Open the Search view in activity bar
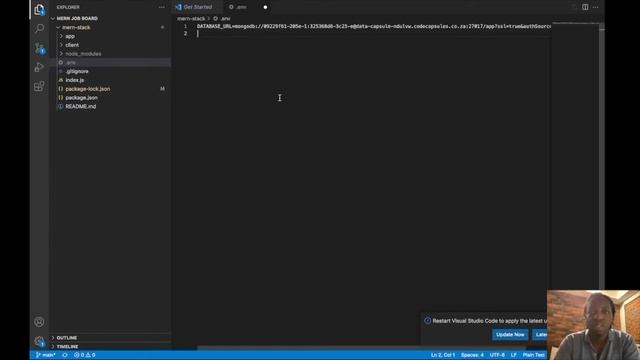 click(39, 28)
